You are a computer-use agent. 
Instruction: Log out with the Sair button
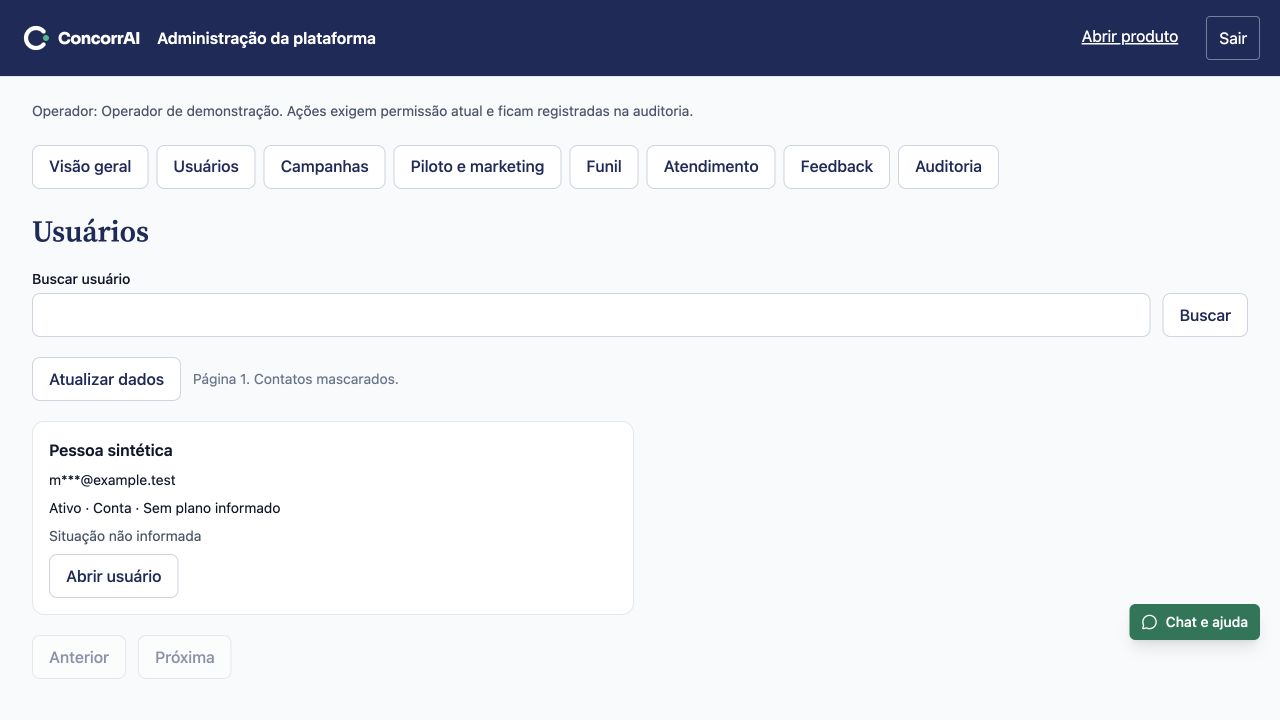coord(1233,38)
